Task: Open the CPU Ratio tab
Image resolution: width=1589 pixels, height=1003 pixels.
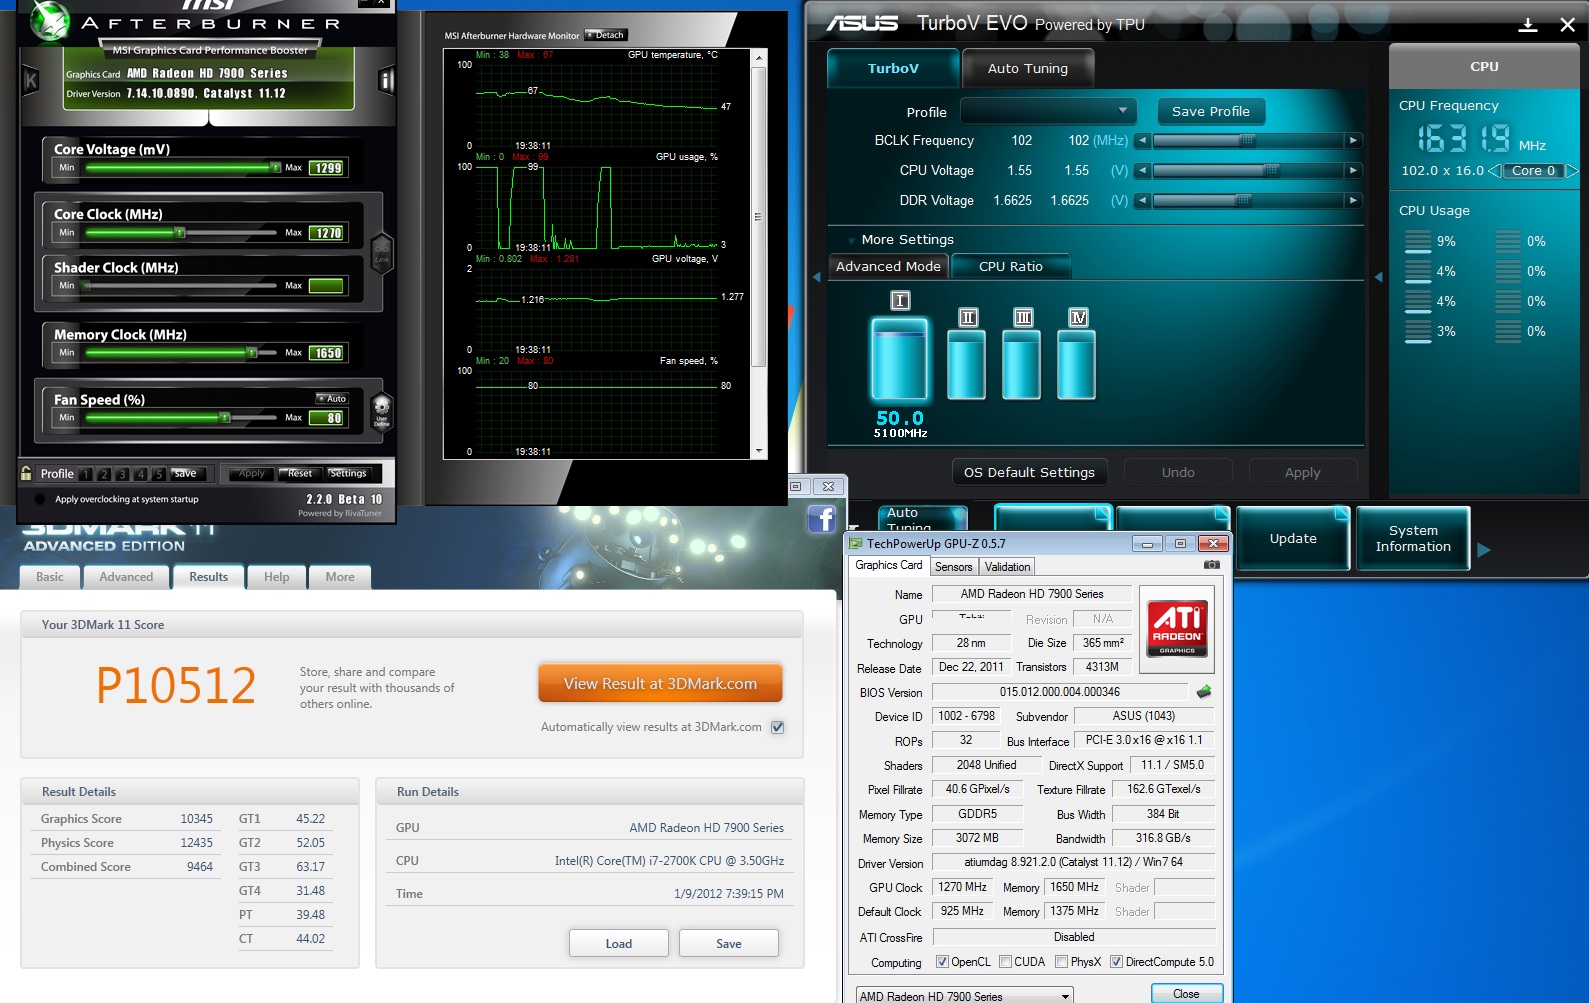Action: 1010,267
